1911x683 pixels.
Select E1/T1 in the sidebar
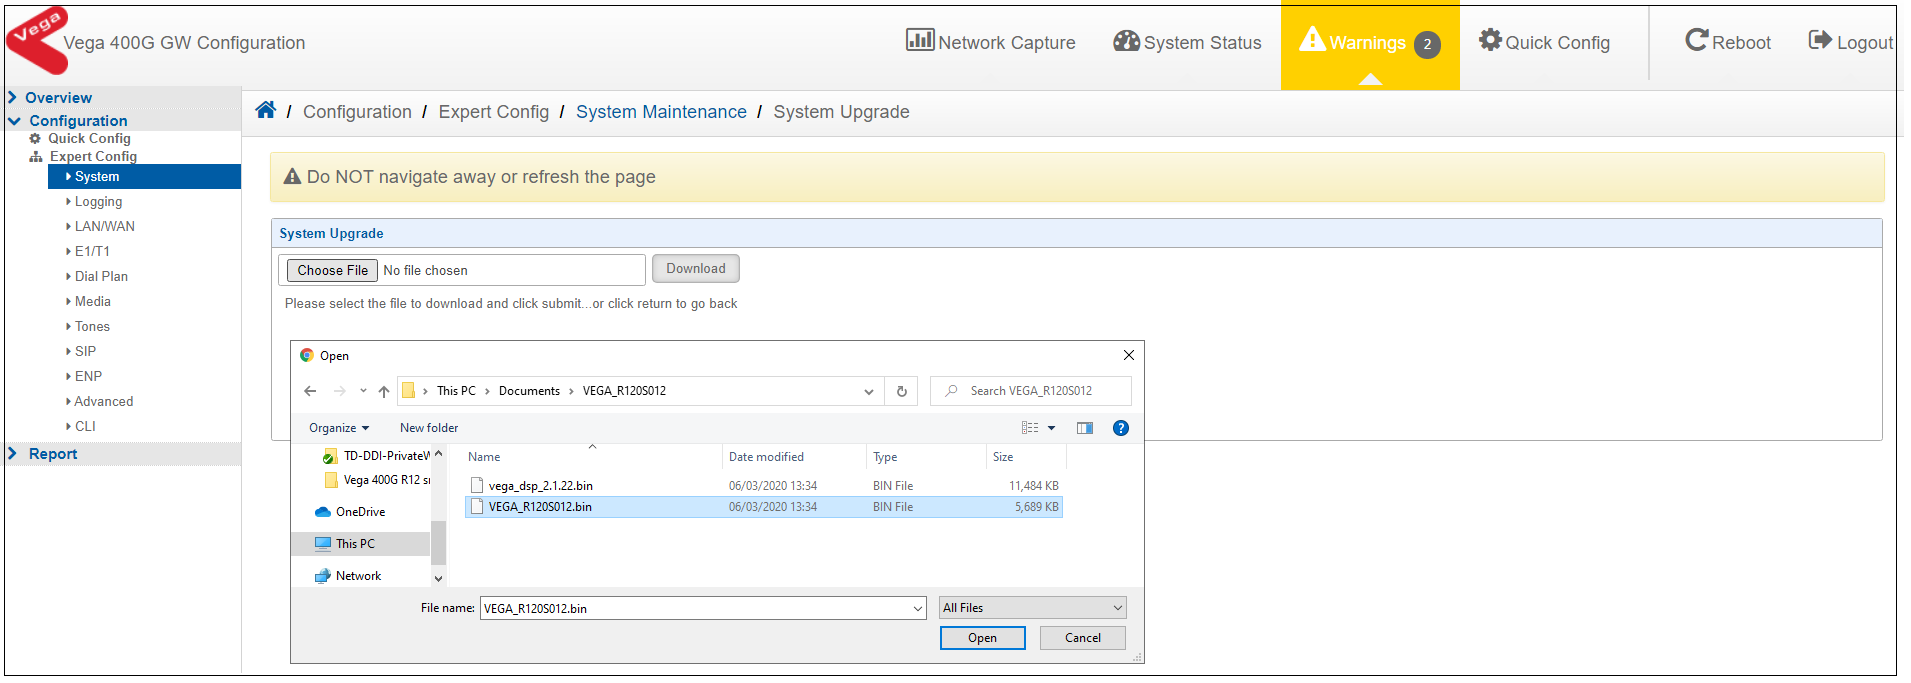pyautogui.click(x=92, y=252)
